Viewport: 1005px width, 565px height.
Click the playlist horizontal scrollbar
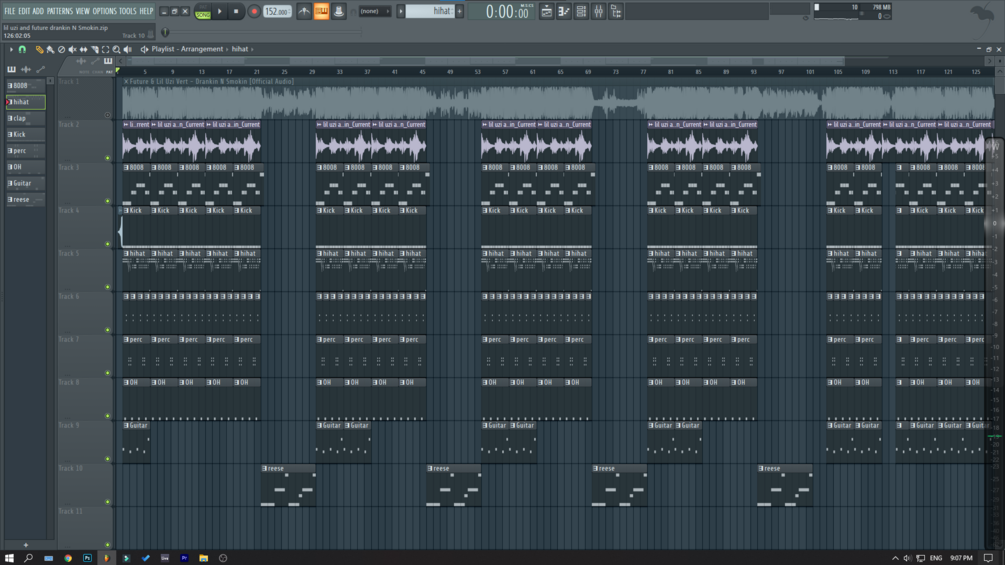coord(487,61)
